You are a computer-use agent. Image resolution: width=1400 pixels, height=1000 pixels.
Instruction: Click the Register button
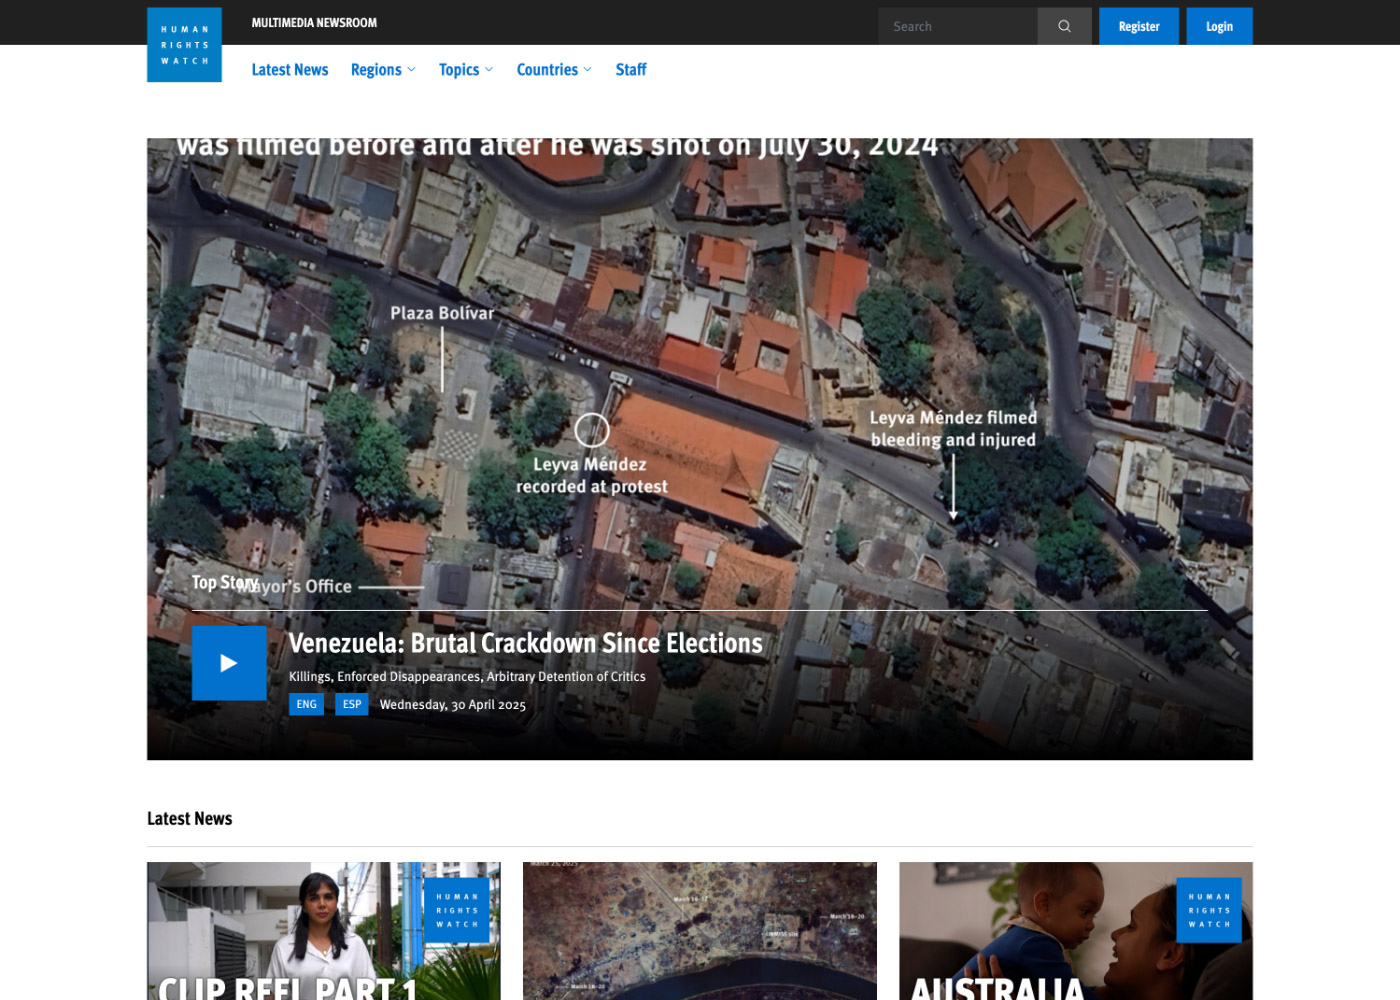pyautogui.click(x=1138, y=27)
